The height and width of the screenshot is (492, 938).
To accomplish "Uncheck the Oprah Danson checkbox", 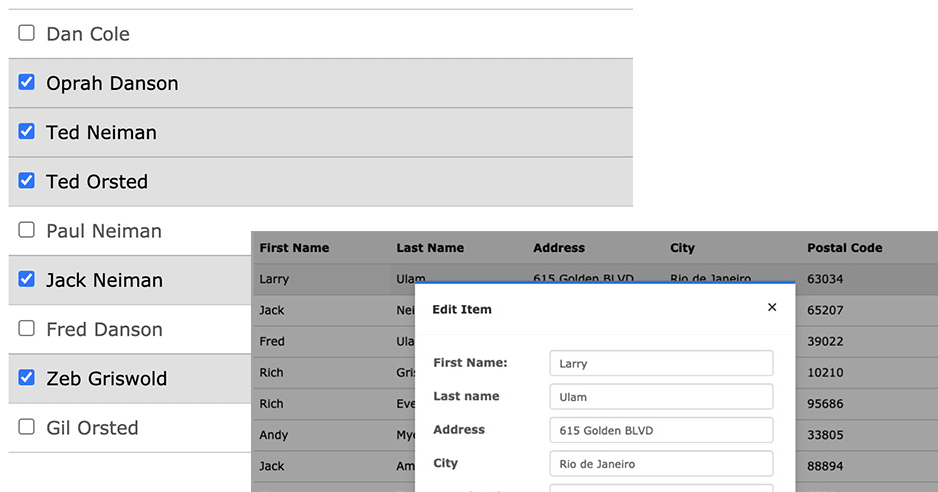I will click(x=26, y=82).
